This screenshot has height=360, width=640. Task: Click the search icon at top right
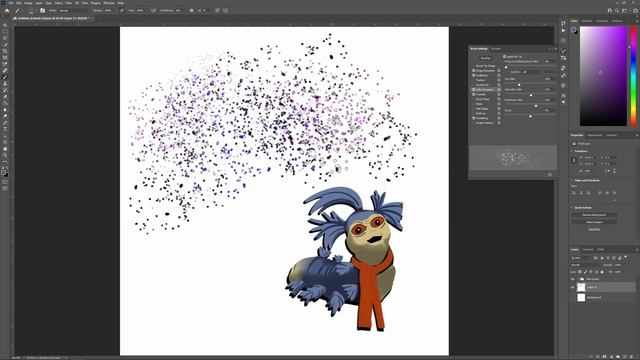click(617, 11)
